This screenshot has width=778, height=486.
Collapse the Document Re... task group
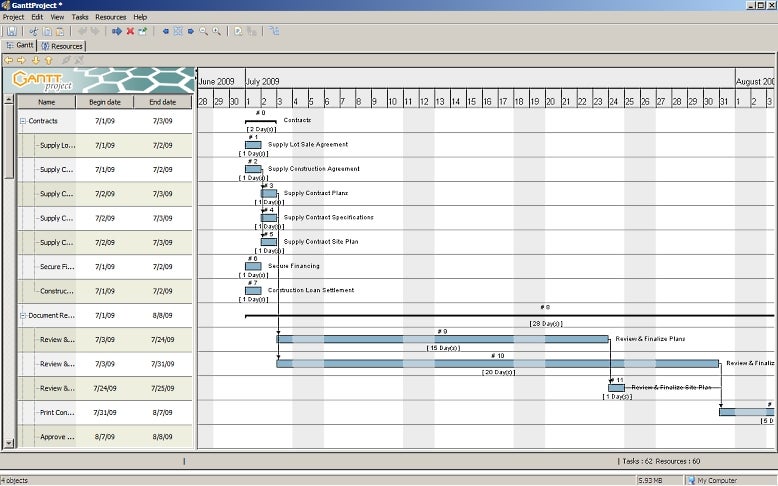tap(23, 316)
